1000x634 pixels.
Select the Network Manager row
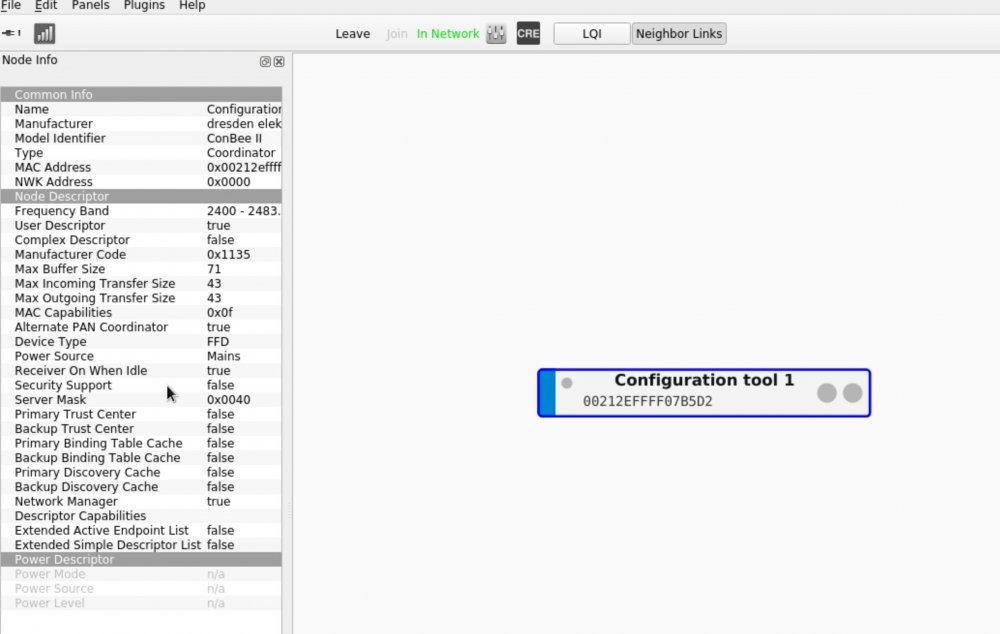141,501
